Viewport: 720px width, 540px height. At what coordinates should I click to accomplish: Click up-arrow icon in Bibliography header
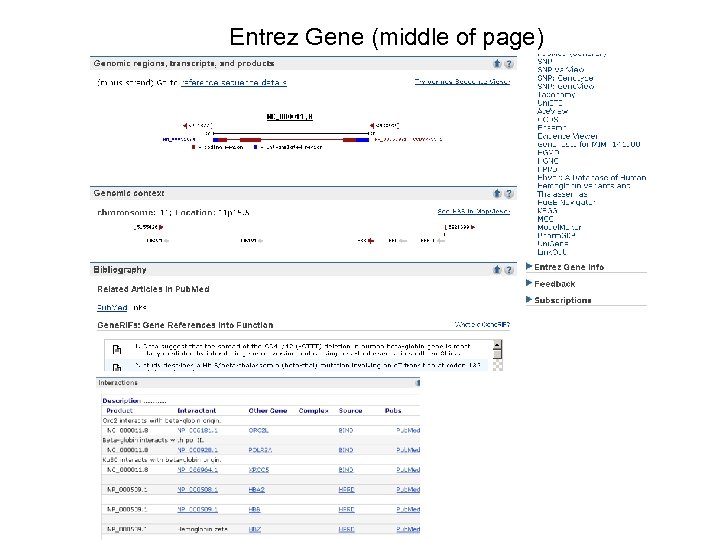pos(497,269)
